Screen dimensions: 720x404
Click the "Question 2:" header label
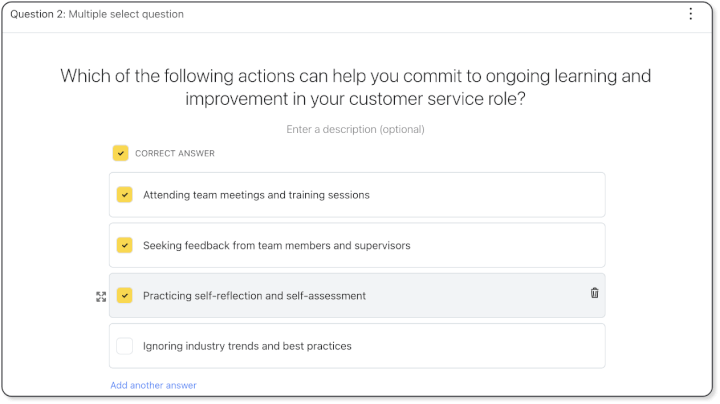(x=37, y=15)
